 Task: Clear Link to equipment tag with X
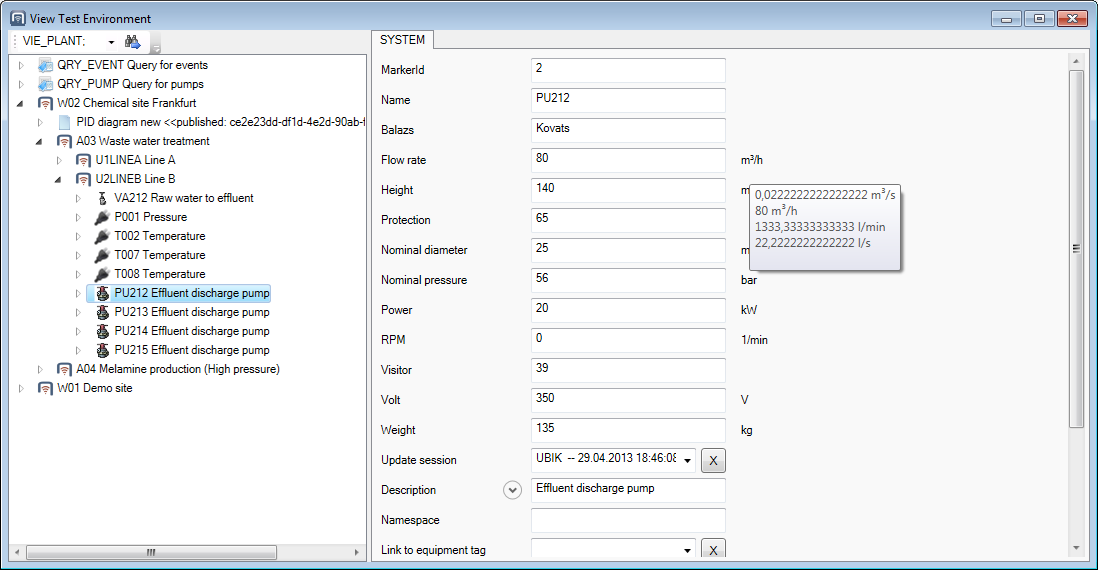(713, 550)
